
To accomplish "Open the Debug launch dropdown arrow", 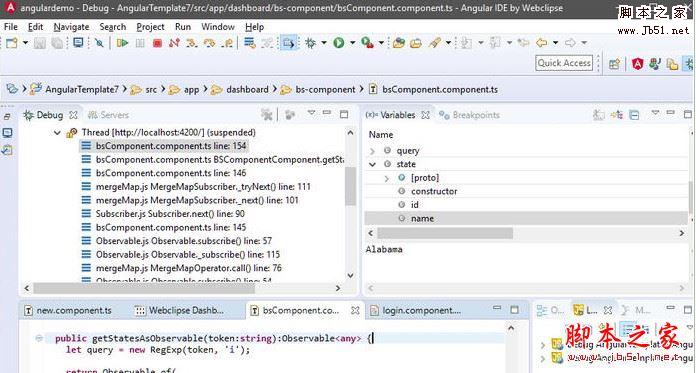I will pyautogui.click(x=324, y=43).
